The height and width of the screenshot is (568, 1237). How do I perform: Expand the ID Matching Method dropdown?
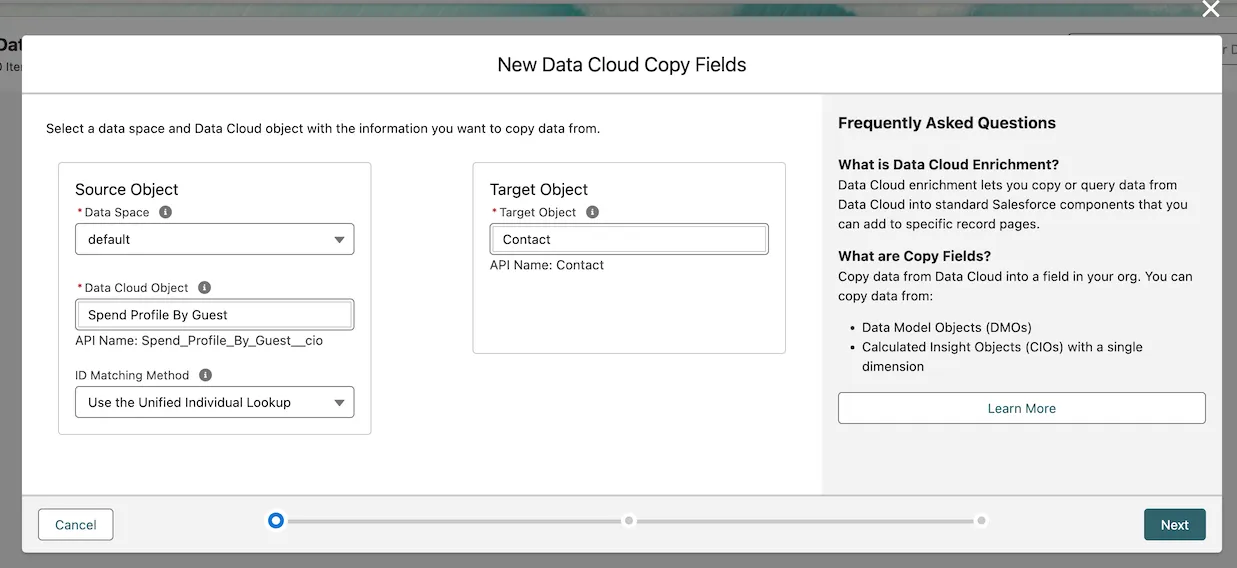(x=214, y=402)
